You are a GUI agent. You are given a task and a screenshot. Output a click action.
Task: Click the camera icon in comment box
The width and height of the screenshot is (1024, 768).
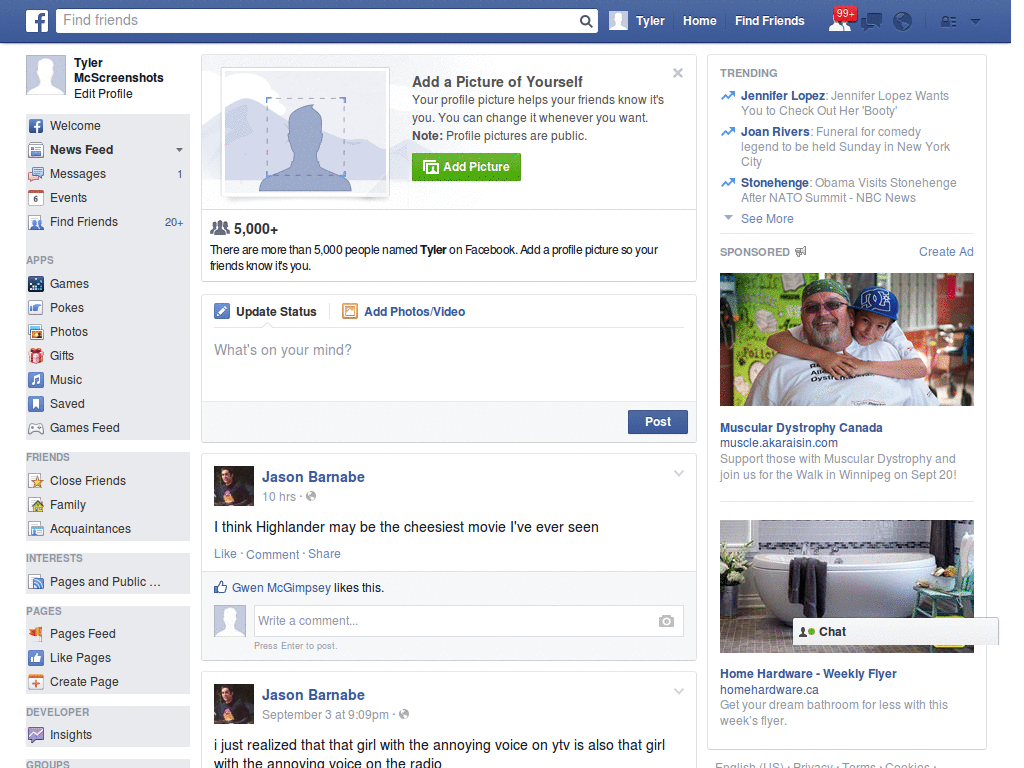[x=666, y=621]
